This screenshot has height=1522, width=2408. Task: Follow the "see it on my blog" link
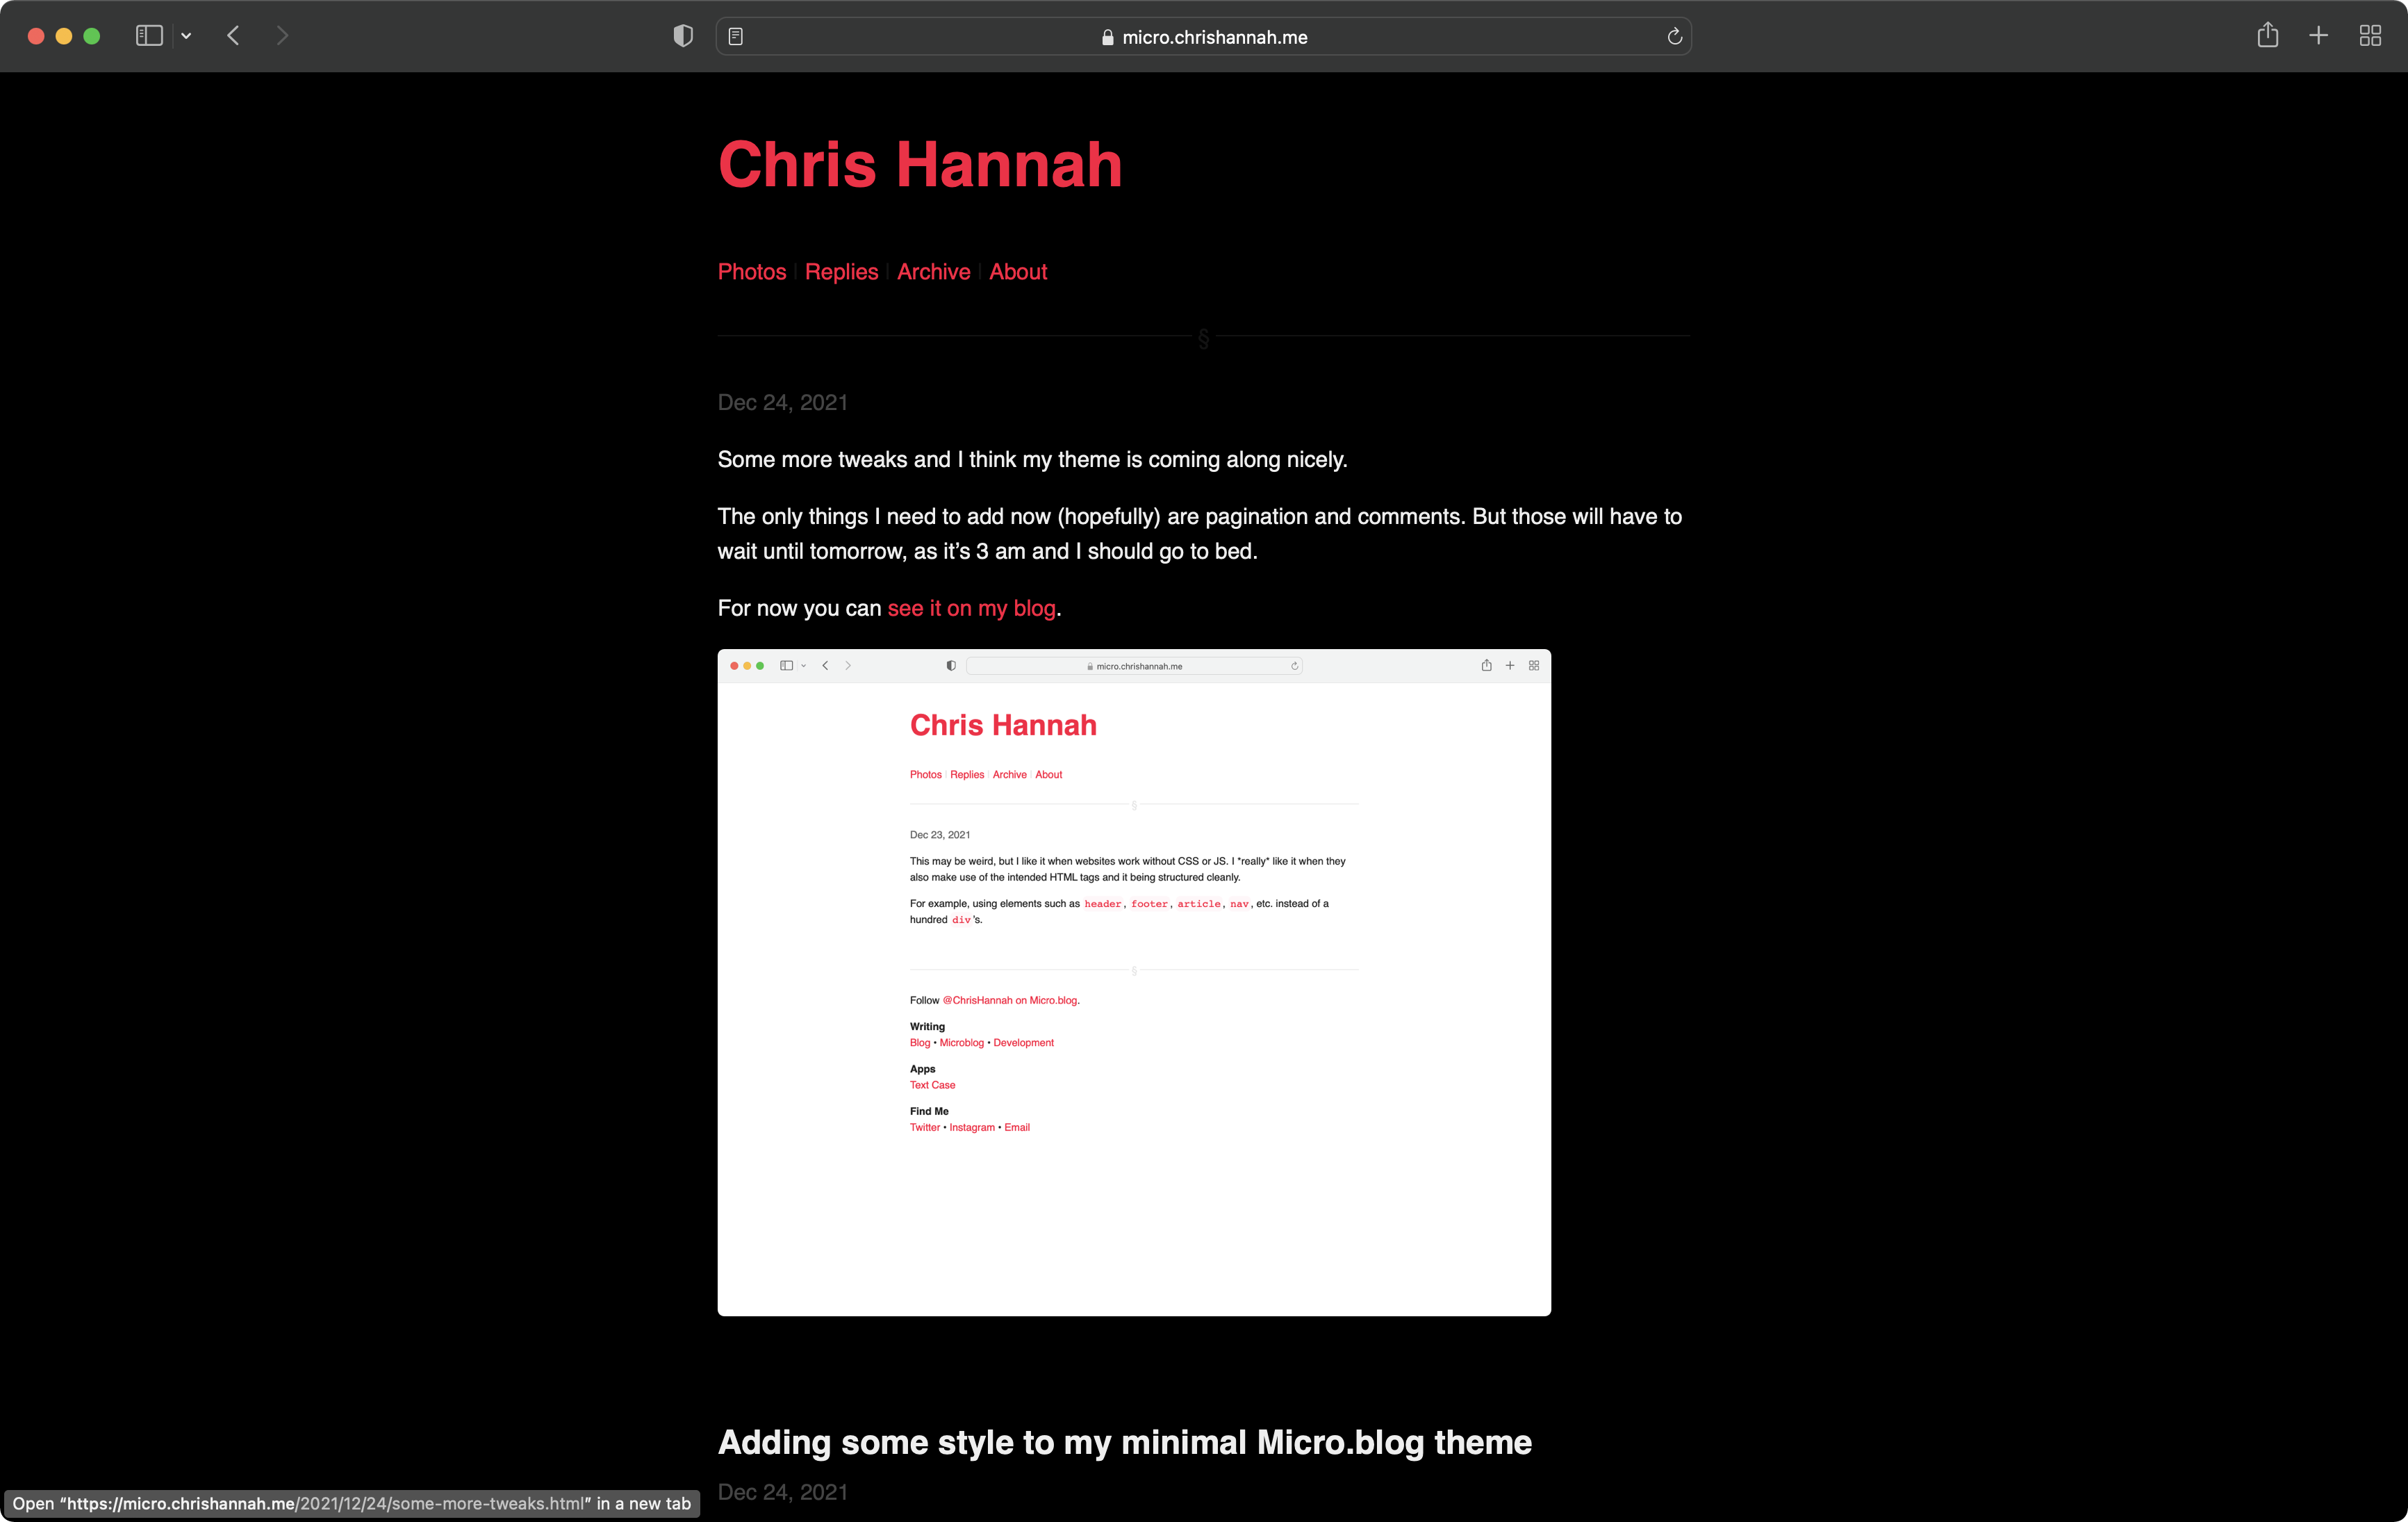[971, 608]
